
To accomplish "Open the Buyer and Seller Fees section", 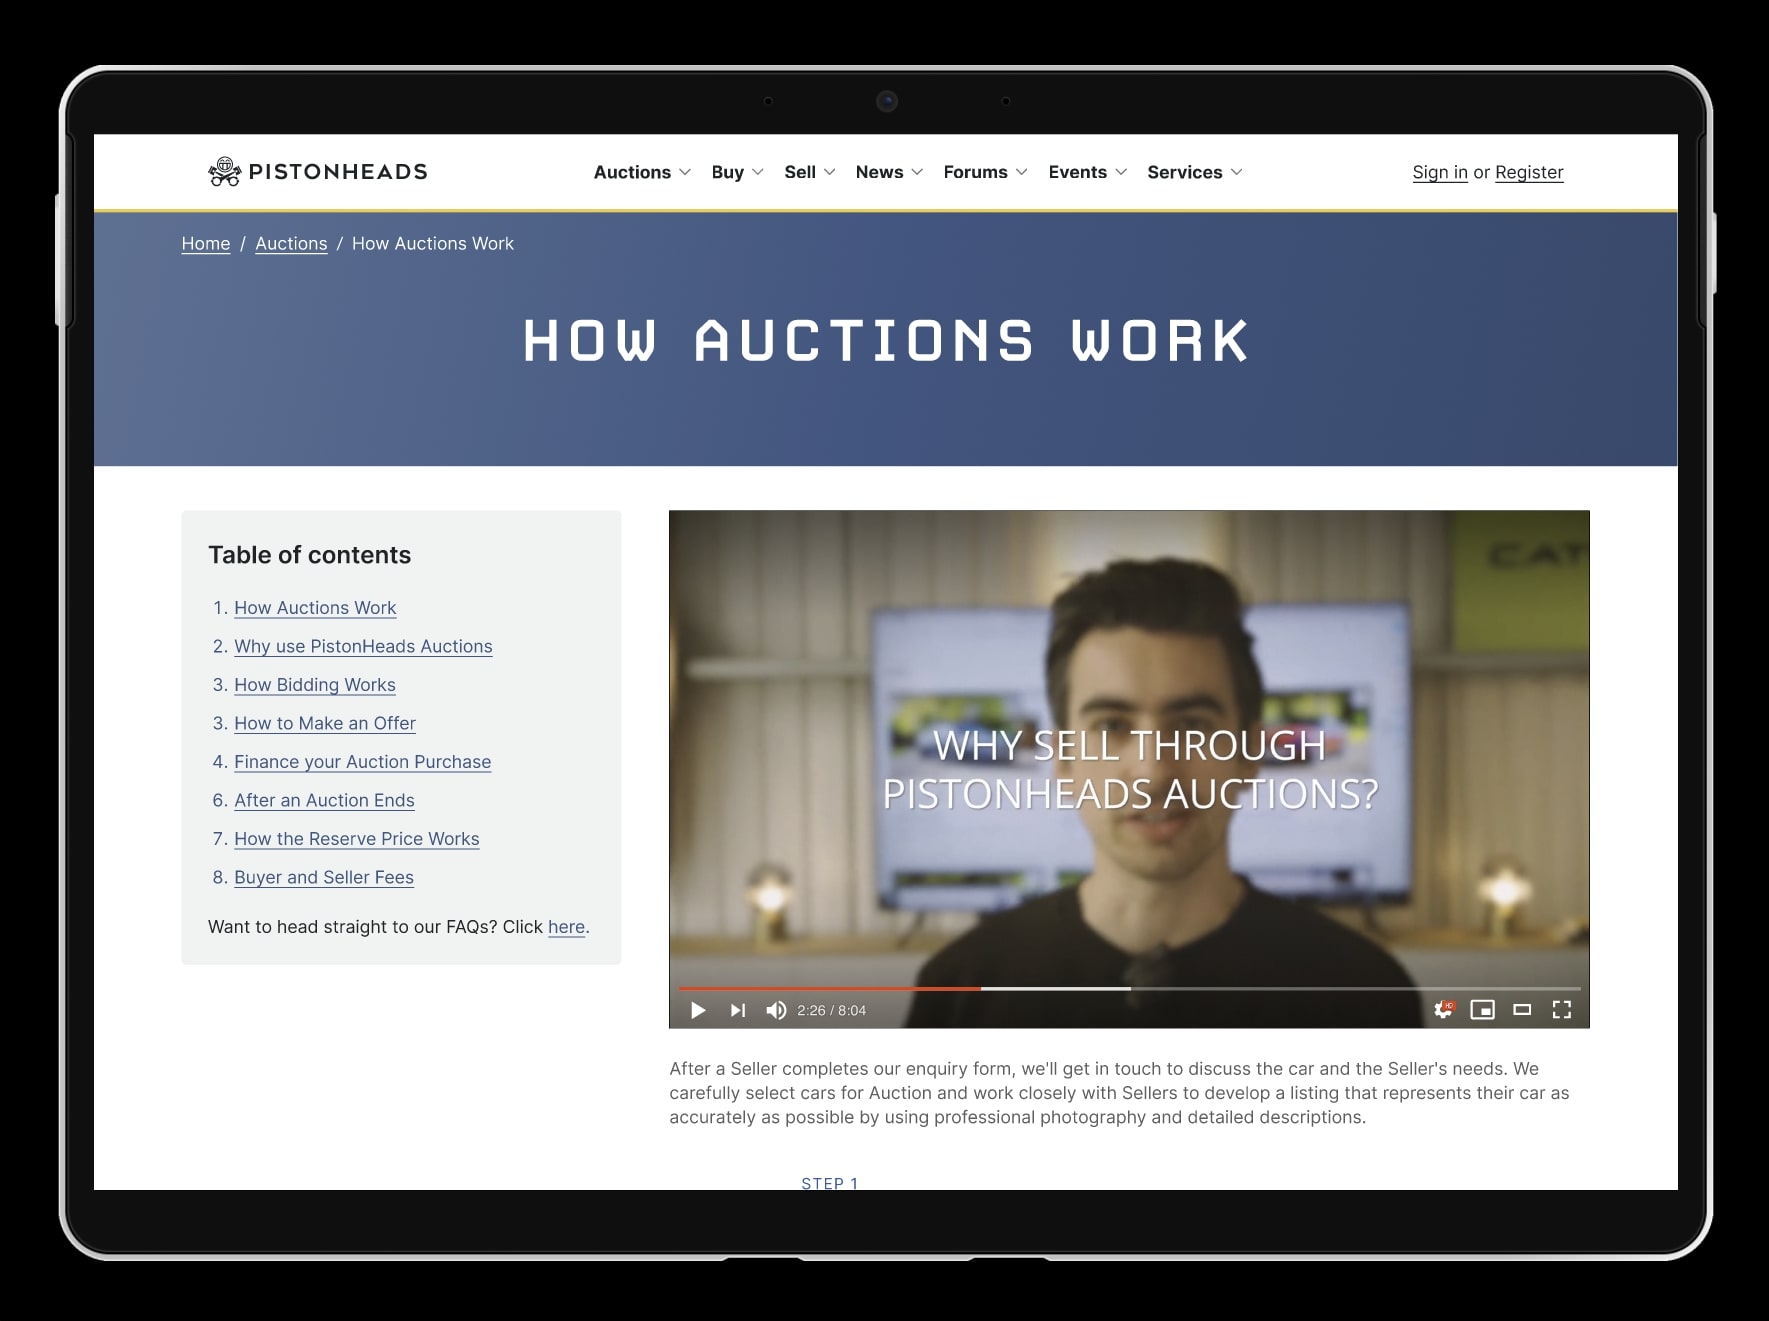I will [324, 877].
